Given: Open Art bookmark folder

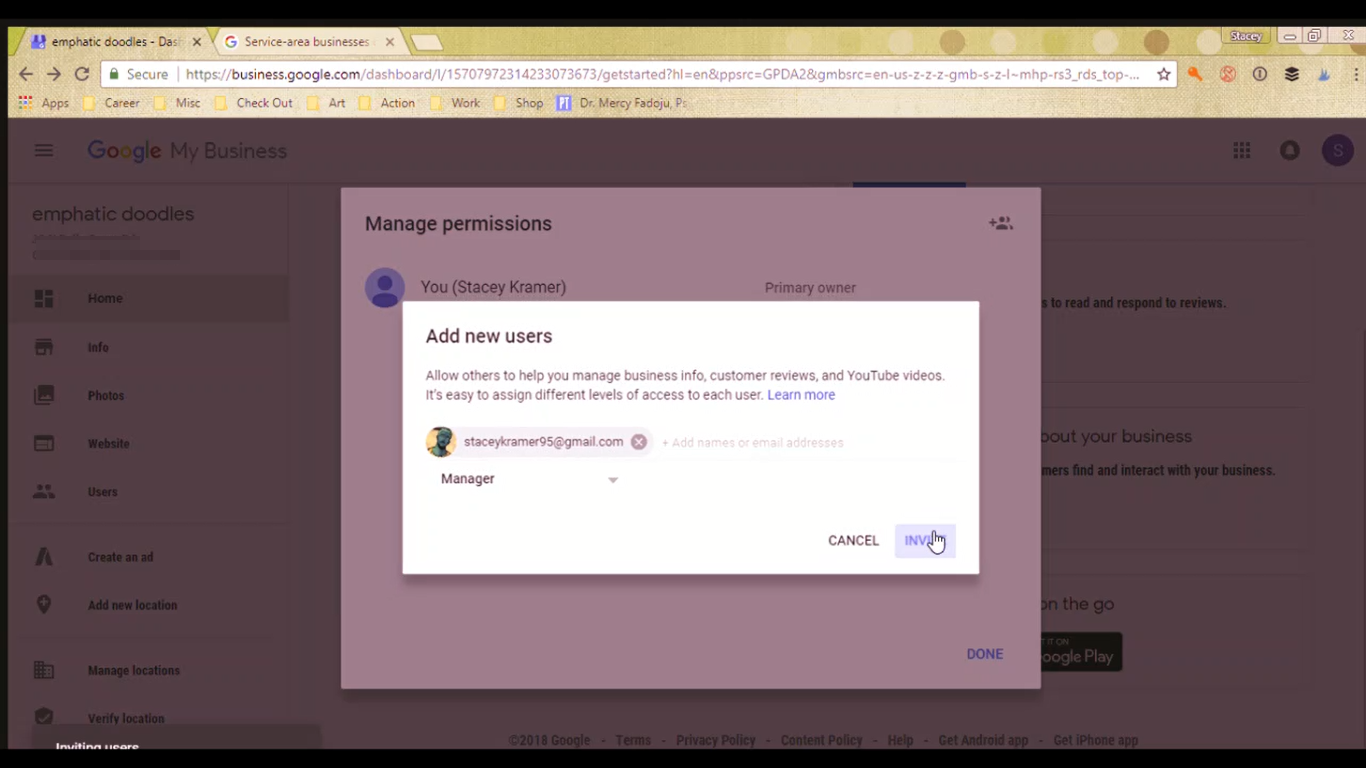Looking at the screenshot, I should [x=327, y=103].
